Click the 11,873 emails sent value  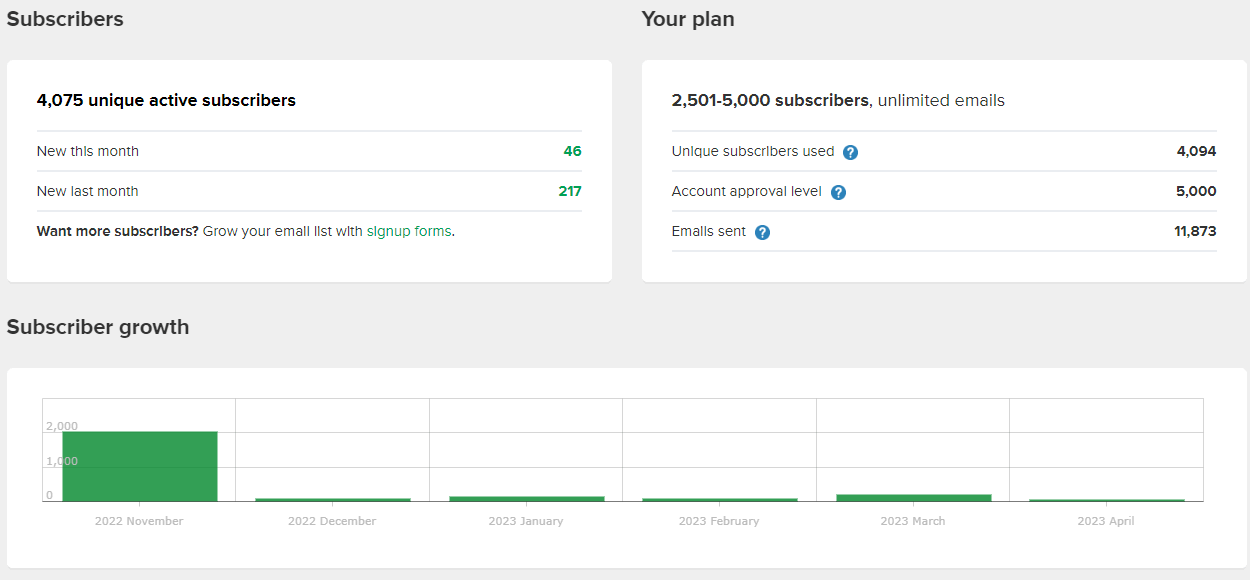pos(1195,231)
